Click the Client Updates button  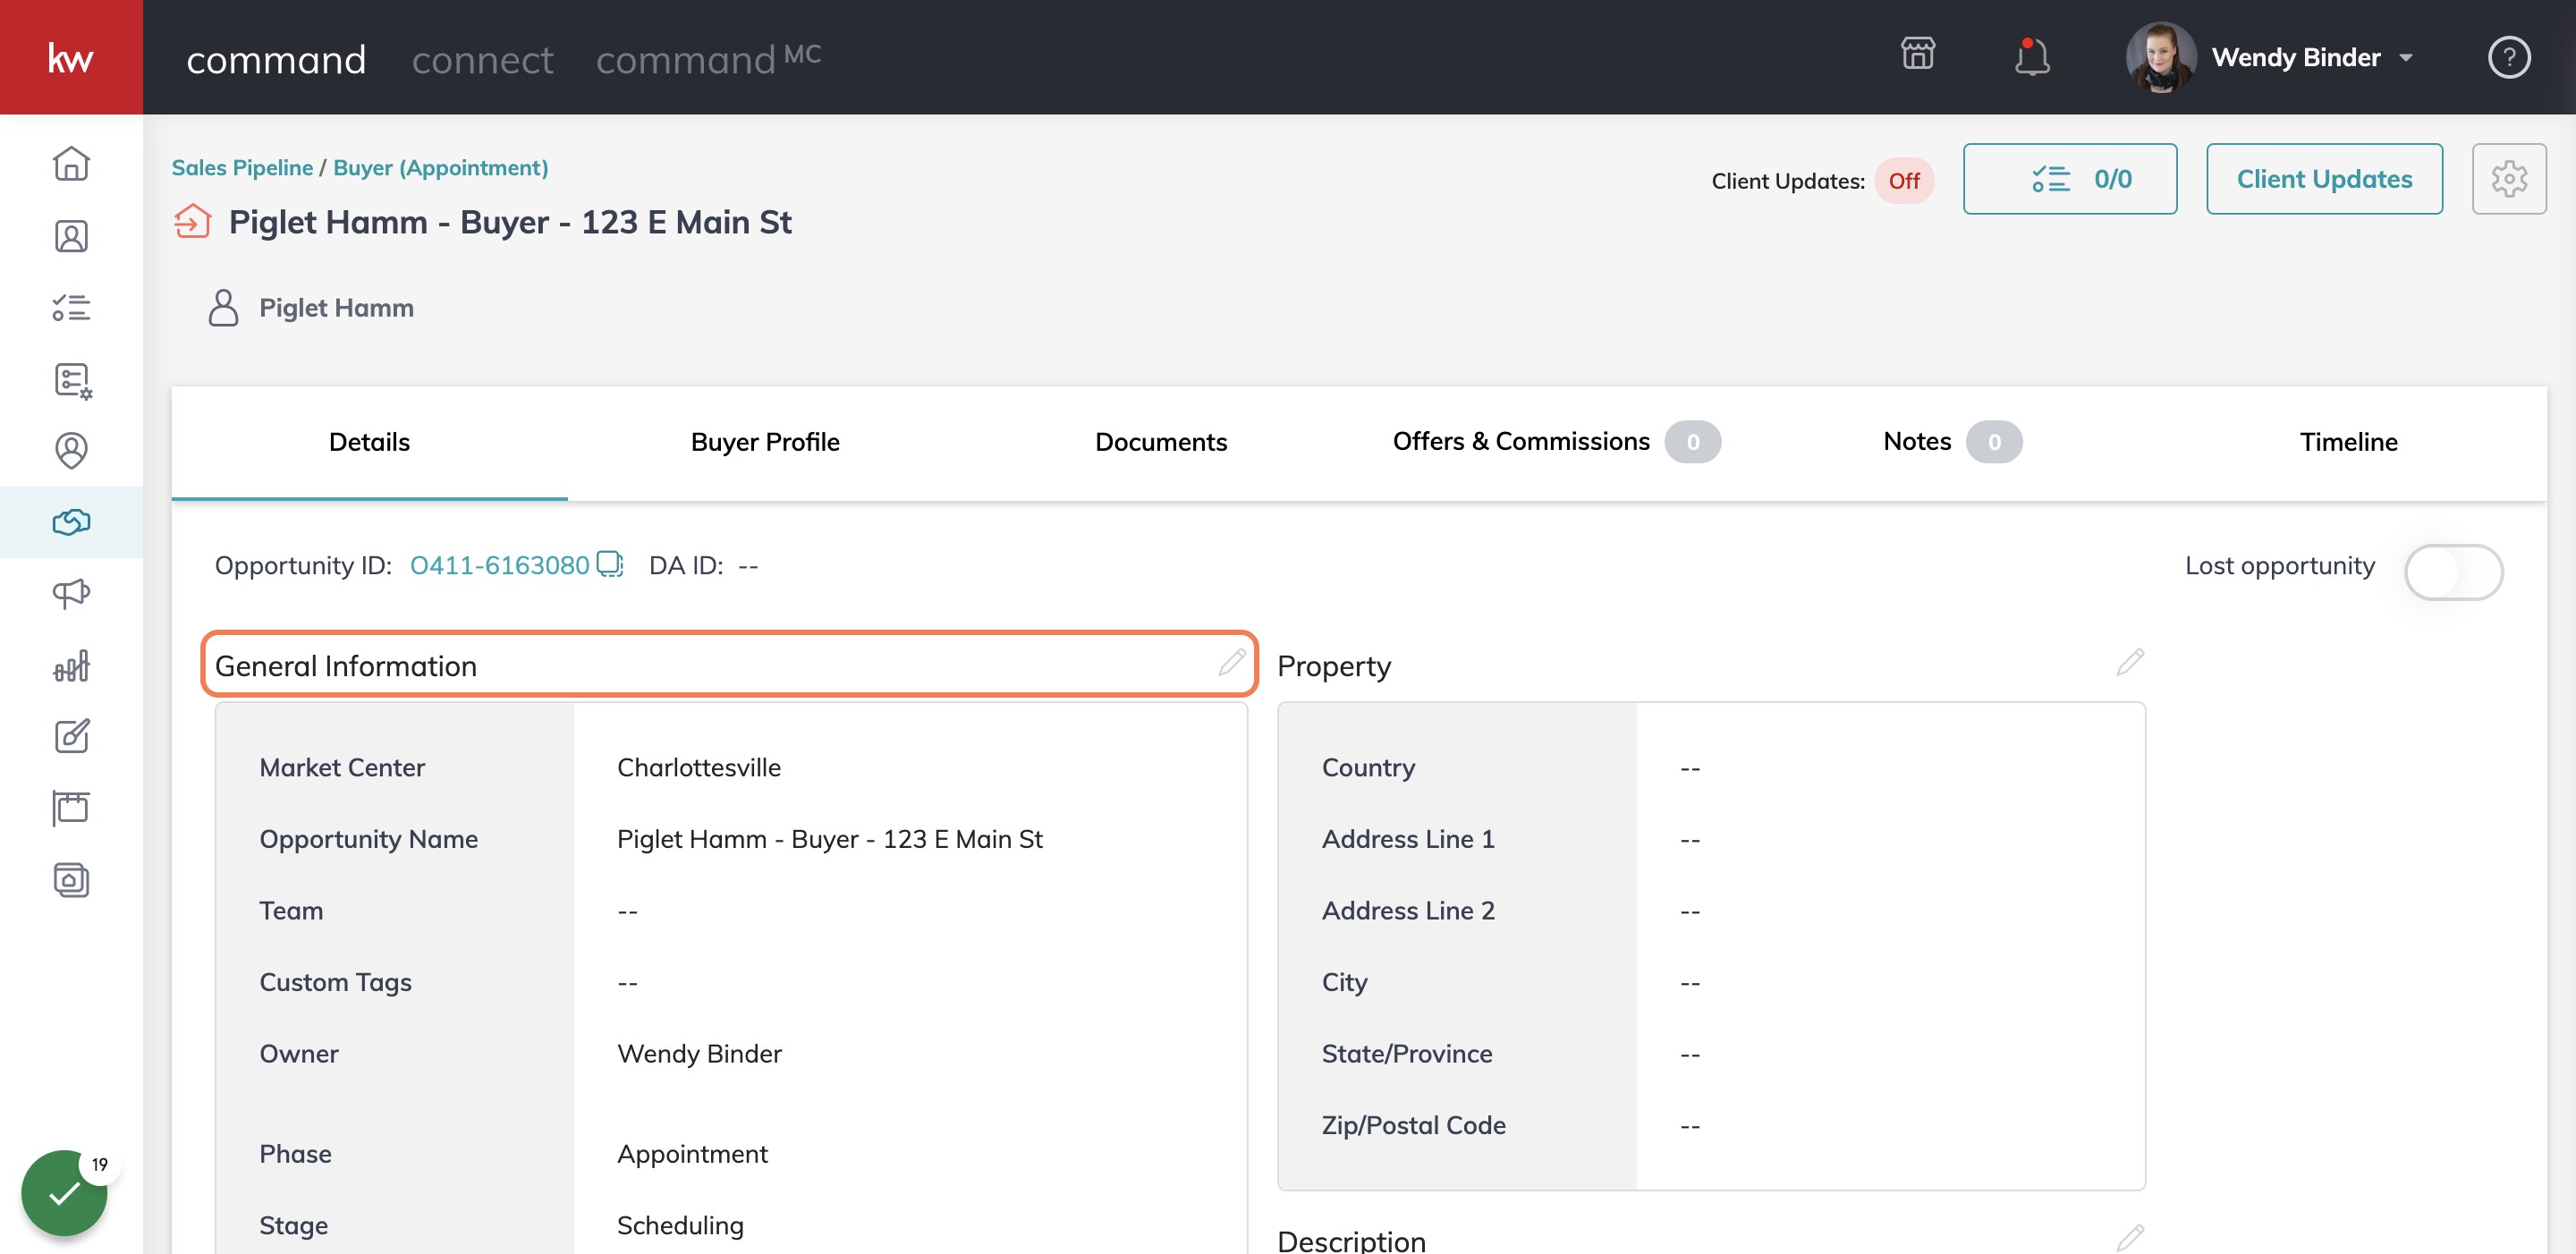(x=2324, y=179)
